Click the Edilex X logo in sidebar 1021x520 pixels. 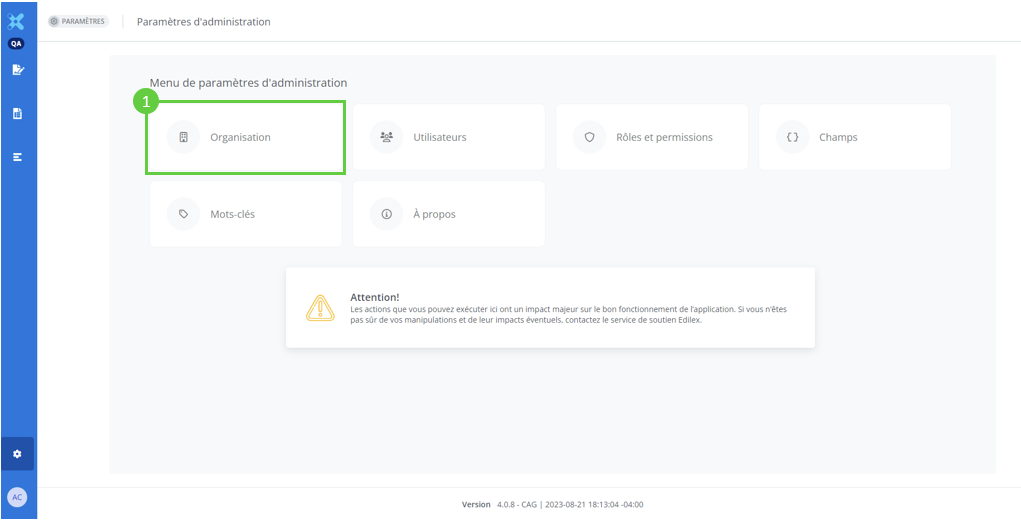tap(16, 21)
